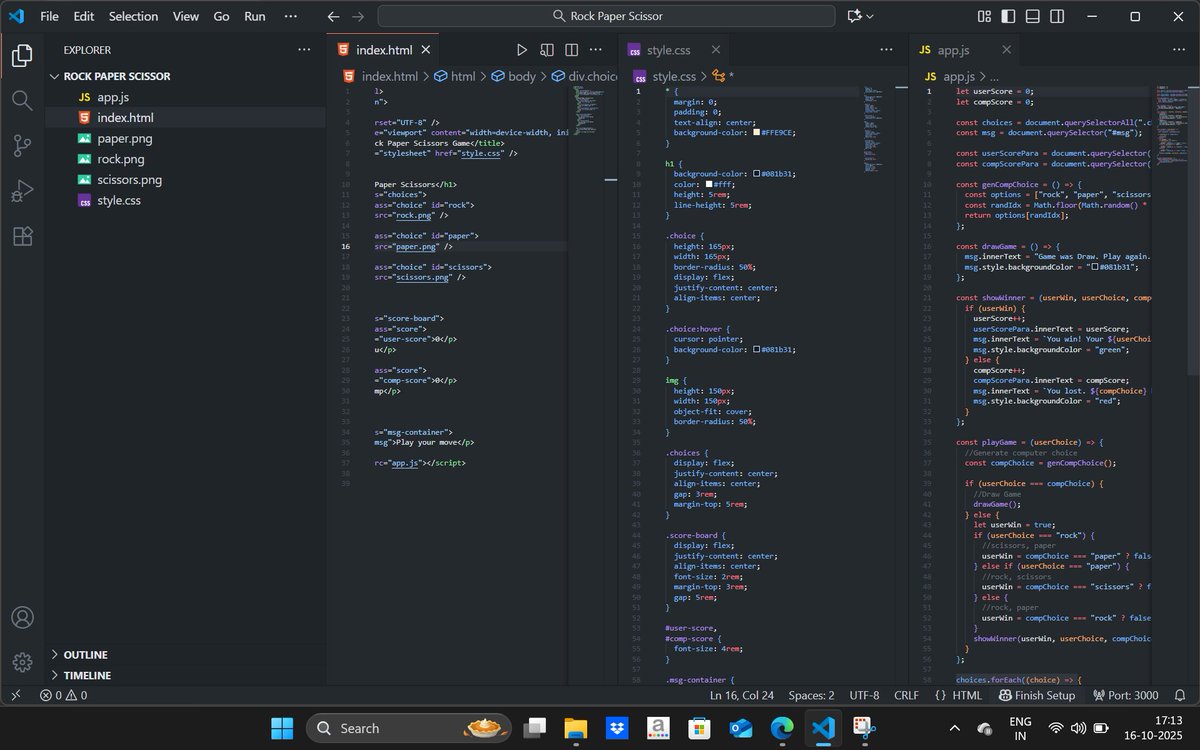Open Microsoft Store from taskbar
This screenshot has height=750, width=1200.
pyautogui.click(x=700, y=728)
